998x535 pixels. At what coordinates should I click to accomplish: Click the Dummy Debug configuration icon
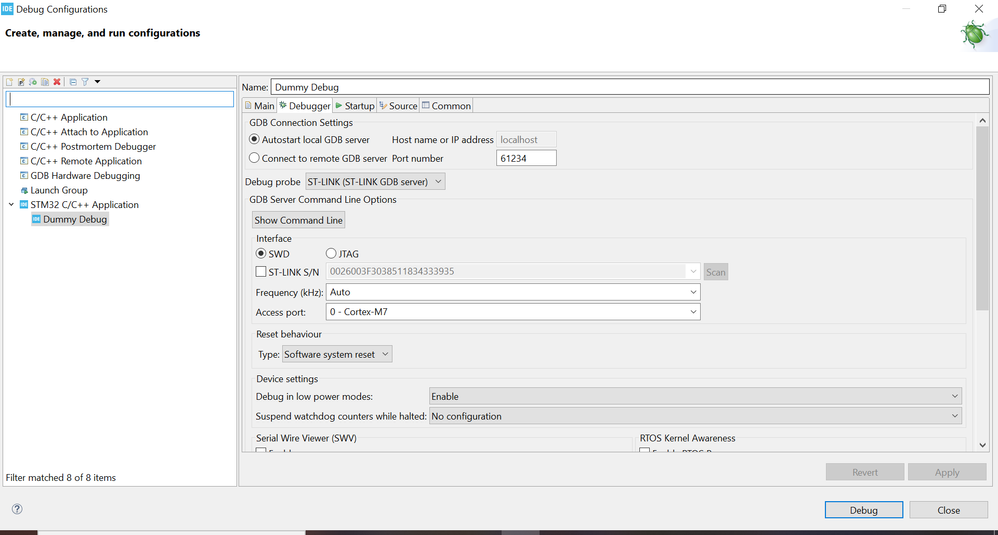tap(36, 219)
